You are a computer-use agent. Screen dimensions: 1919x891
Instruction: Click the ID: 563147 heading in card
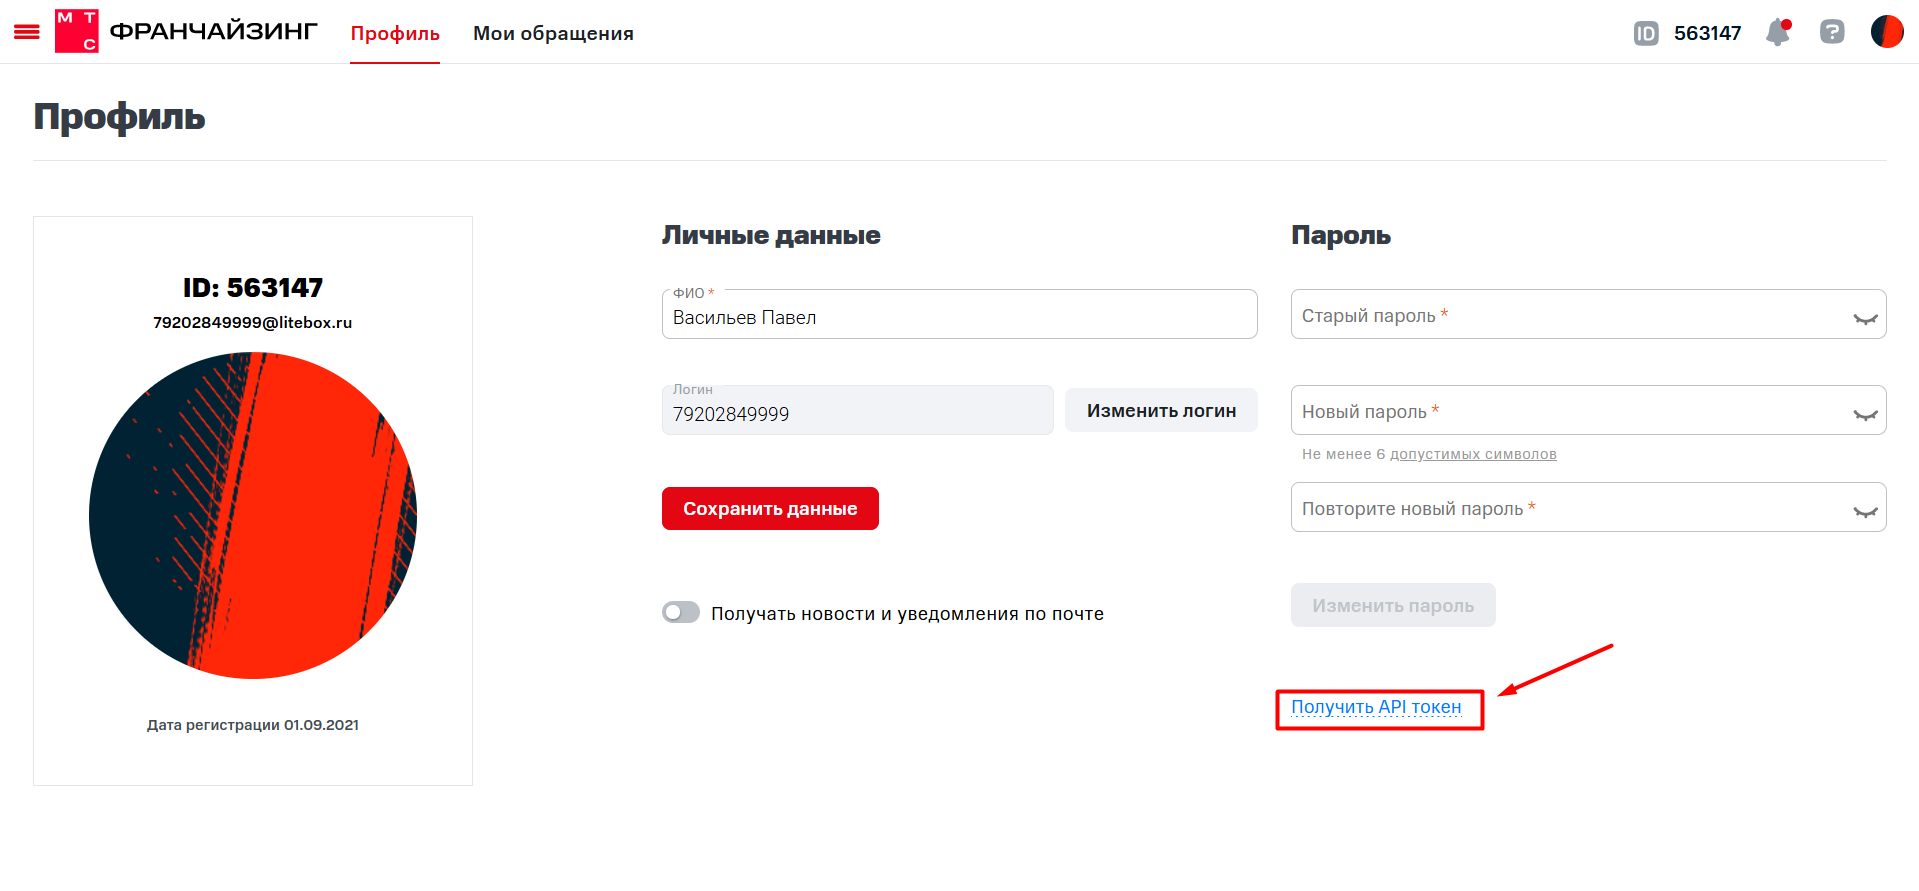253,288
